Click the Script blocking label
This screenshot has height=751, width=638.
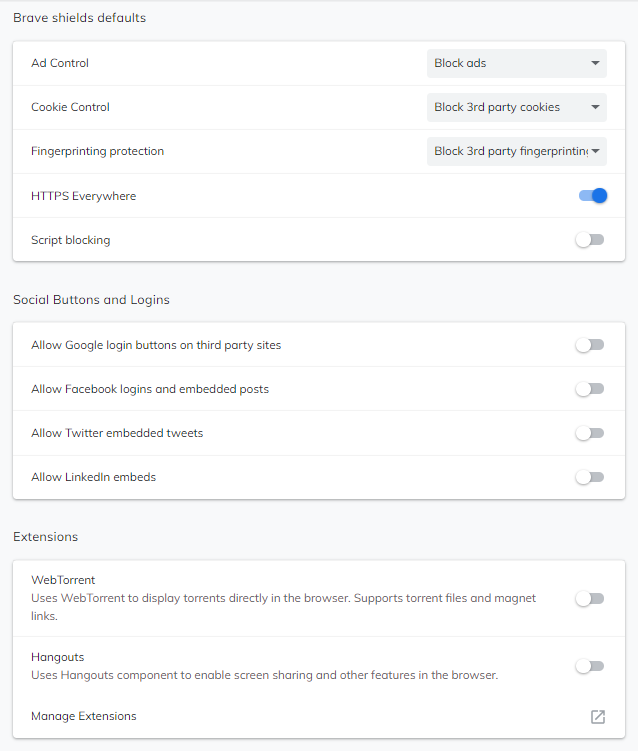(71, 240)
